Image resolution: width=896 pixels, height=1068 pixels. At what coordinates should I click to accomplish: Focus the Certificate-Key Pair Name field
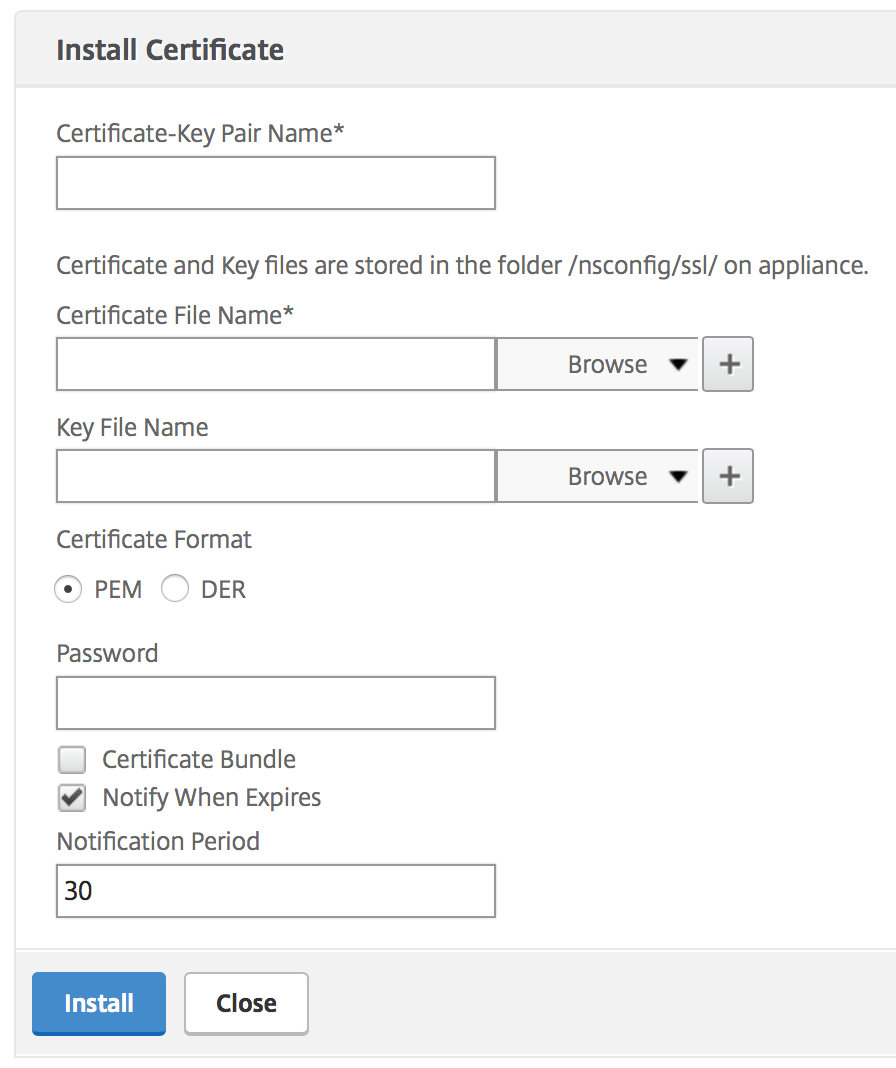coord(275,183)
